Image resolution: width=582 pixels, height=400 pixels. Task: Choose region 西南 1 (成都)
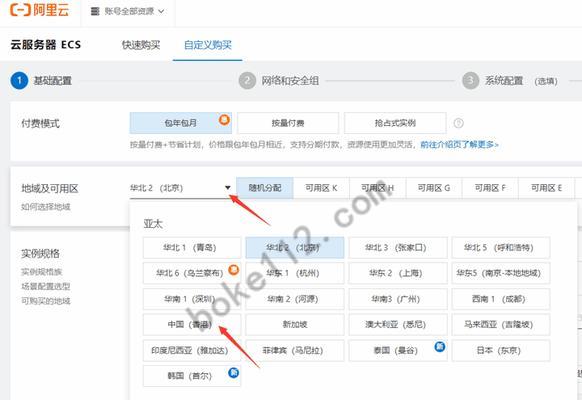point(501,299)
